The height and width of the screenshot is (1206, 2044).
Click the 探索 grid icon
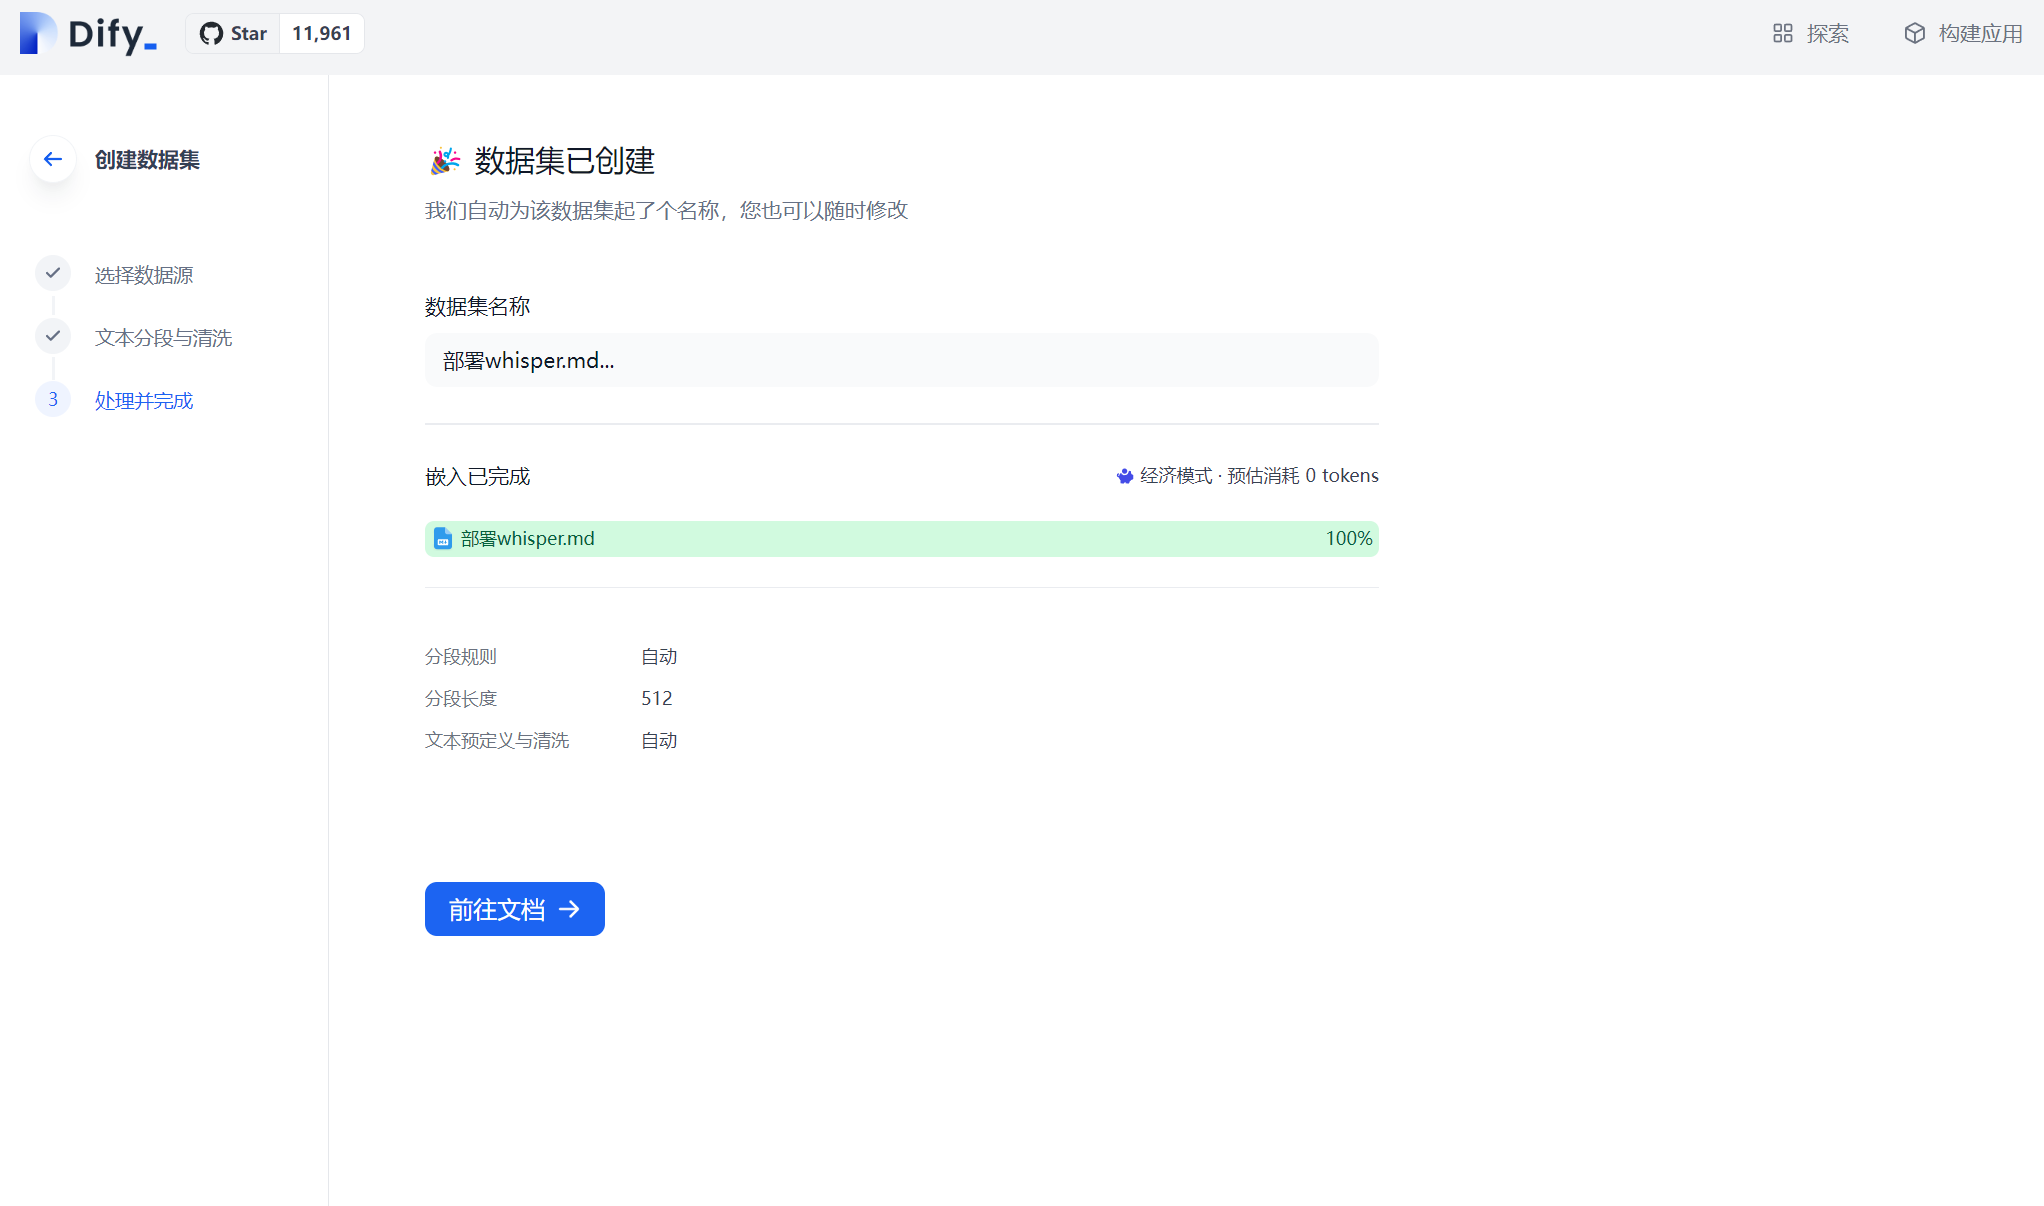point(1783,34)
